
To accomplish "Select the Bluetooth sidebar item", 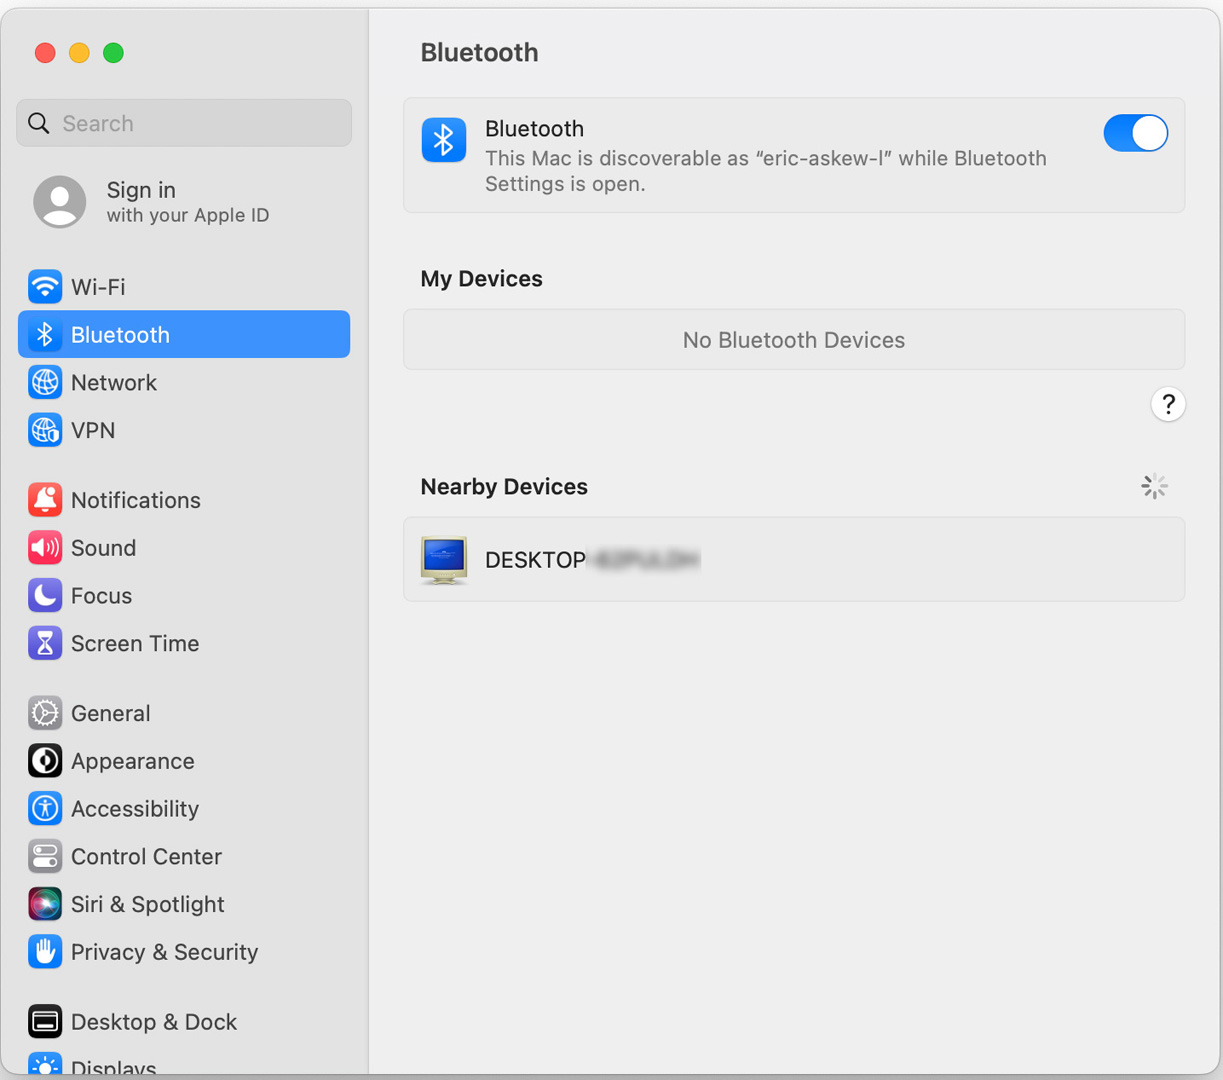I will (x=184, y=335).
